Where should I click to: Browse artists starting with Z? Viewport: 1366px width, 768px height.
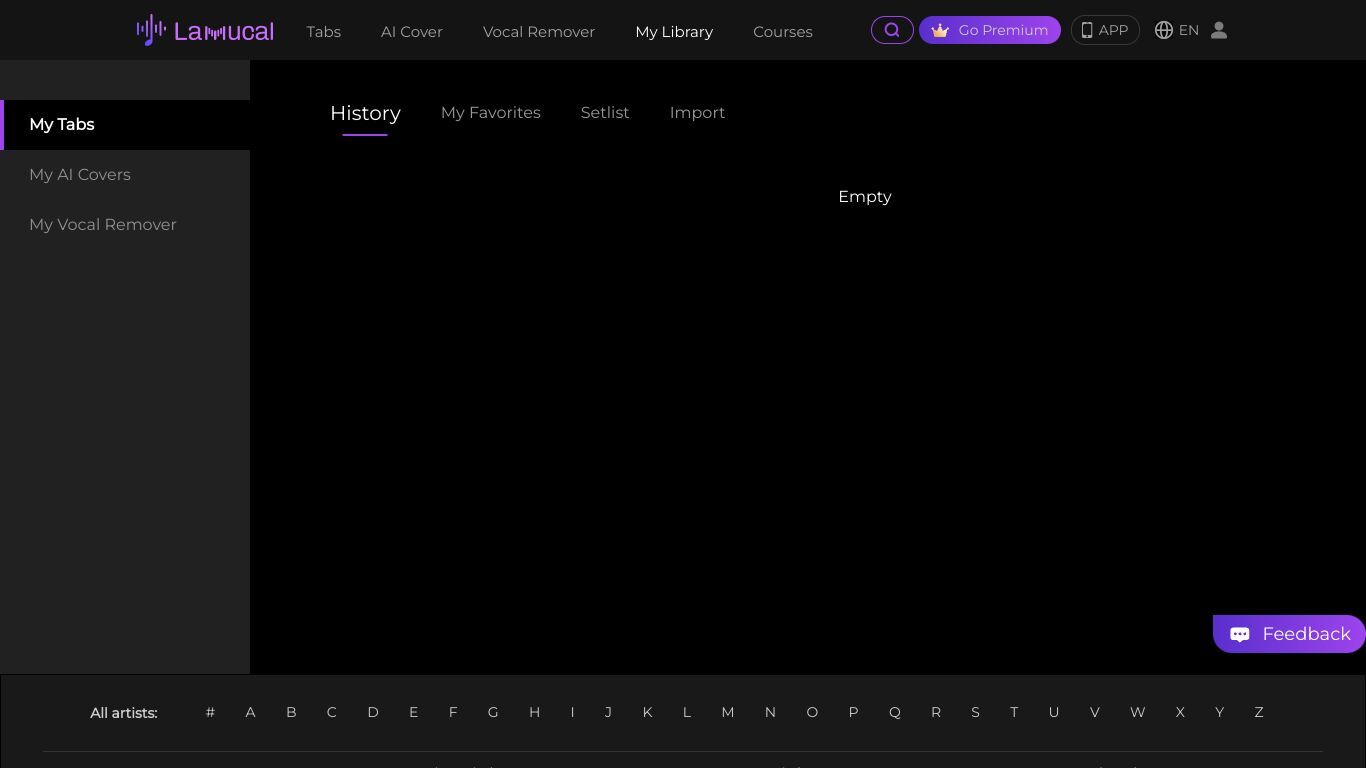click(1259, 712)
